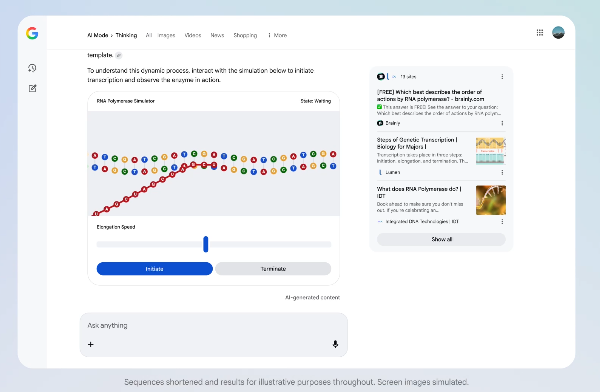Click the link icon next to template
600x392 pixels.
pyautogui.click(x=119, y=56)
